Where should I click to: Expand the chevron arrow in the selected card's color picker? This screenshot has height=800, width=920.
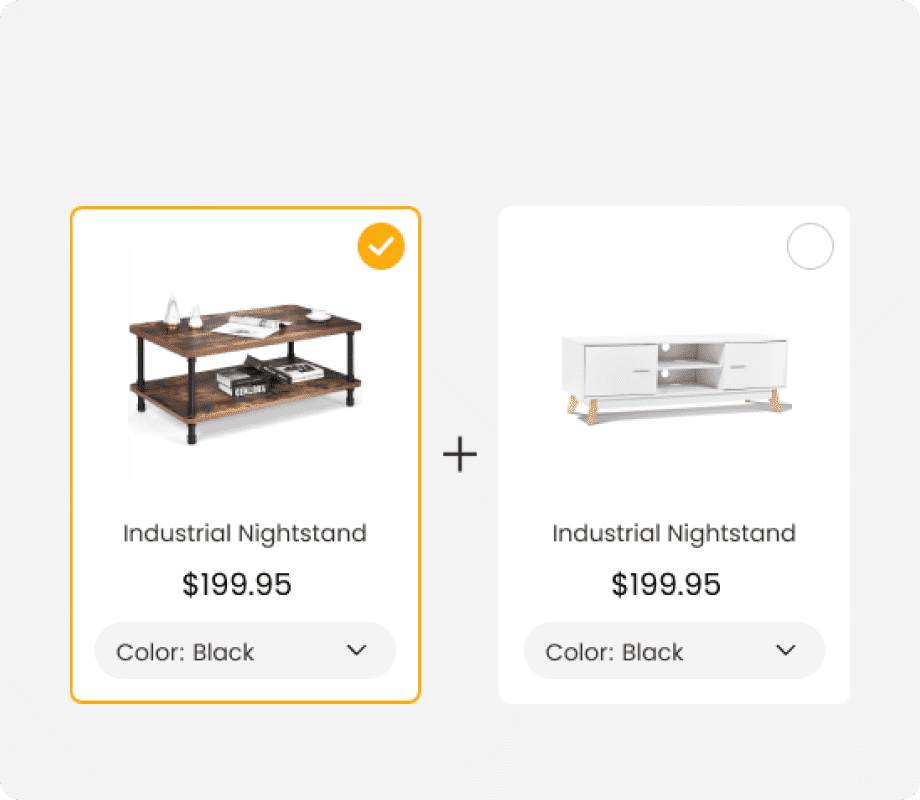pyautogui.click(x=357, y=651)
